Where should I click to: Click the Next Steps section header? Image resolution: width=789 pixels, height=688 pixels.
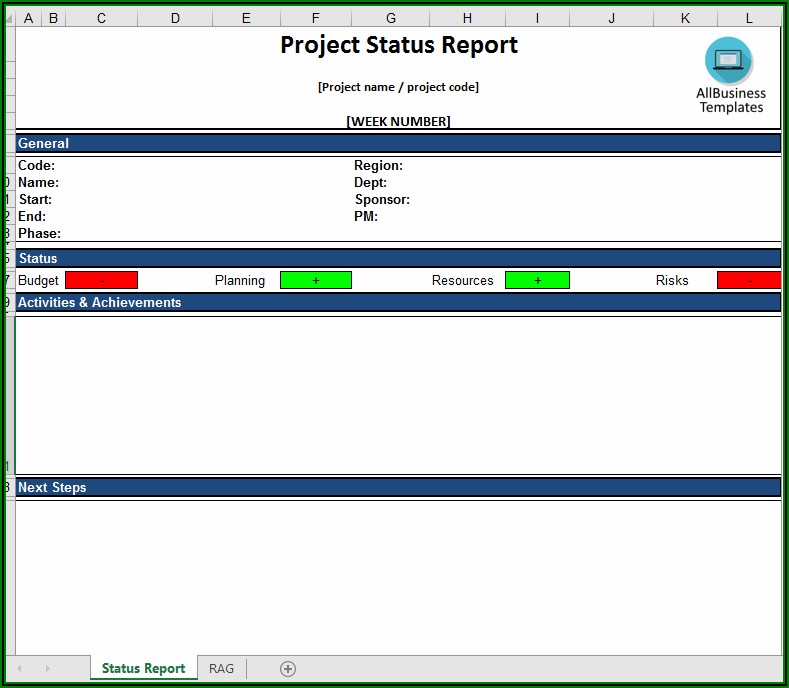click(52, 487)
